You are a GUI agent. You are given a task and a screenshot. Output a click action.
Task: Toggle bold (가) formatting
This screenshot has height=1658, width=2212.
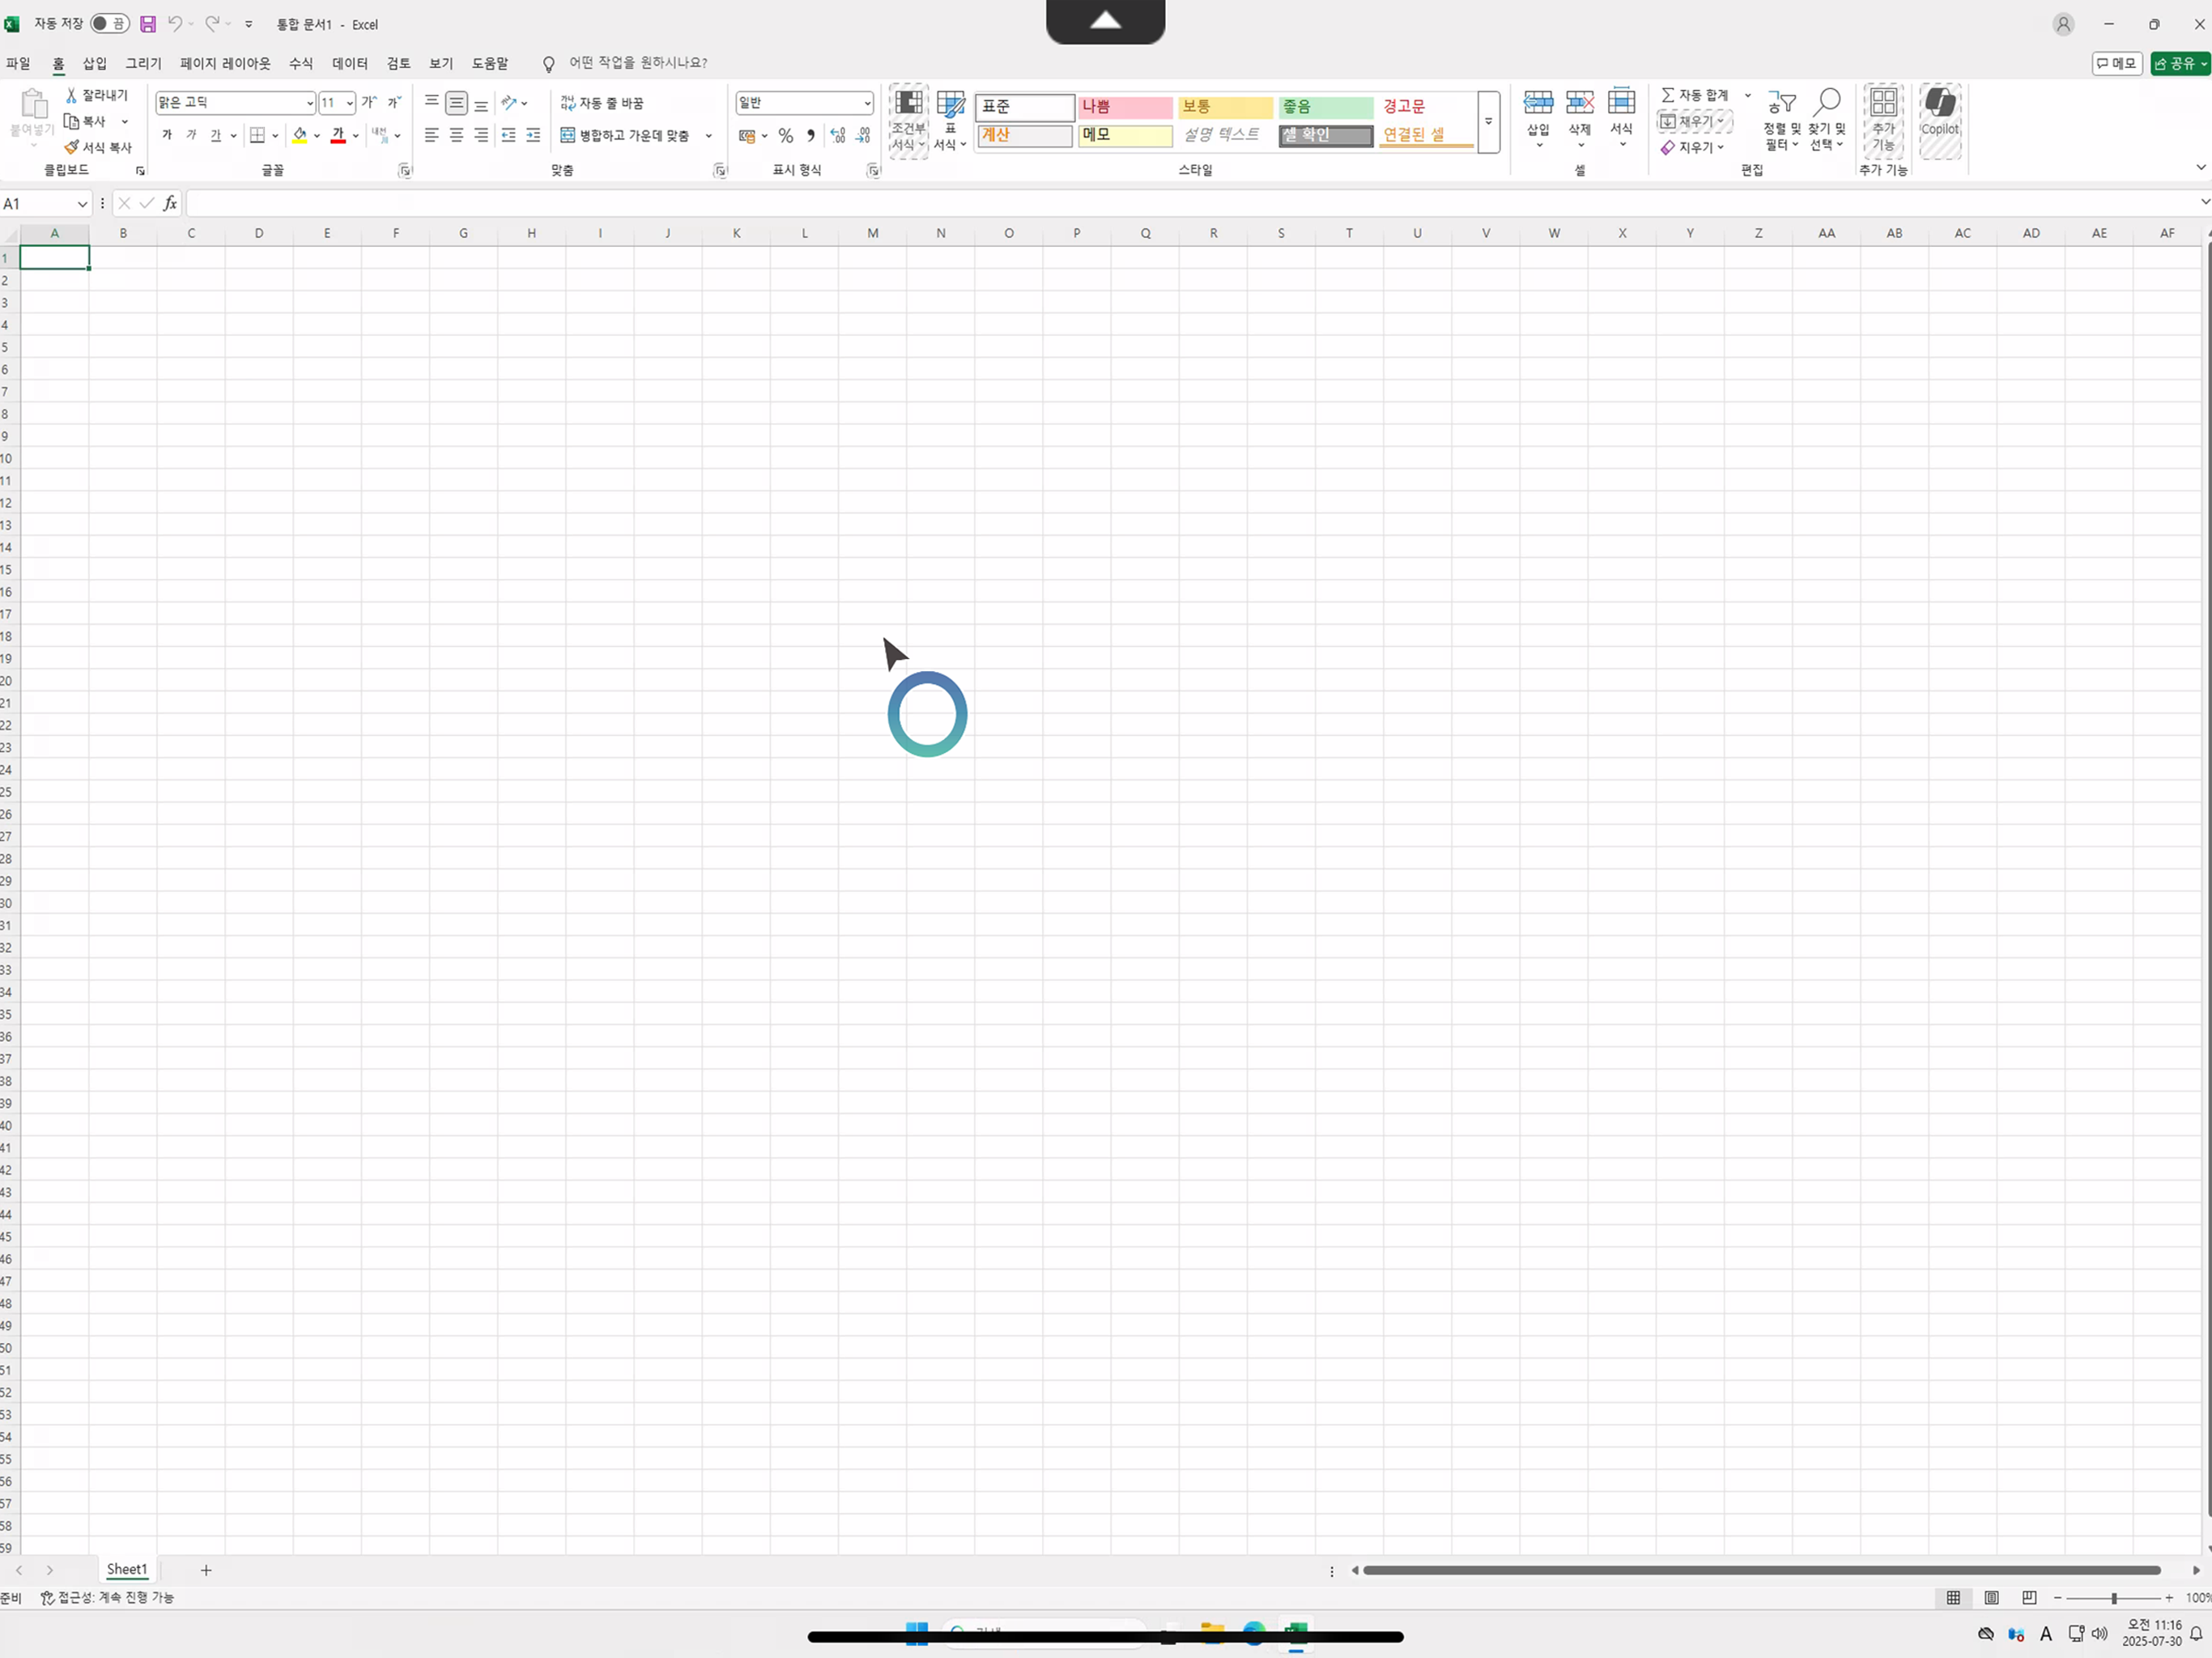click(167, 135)
